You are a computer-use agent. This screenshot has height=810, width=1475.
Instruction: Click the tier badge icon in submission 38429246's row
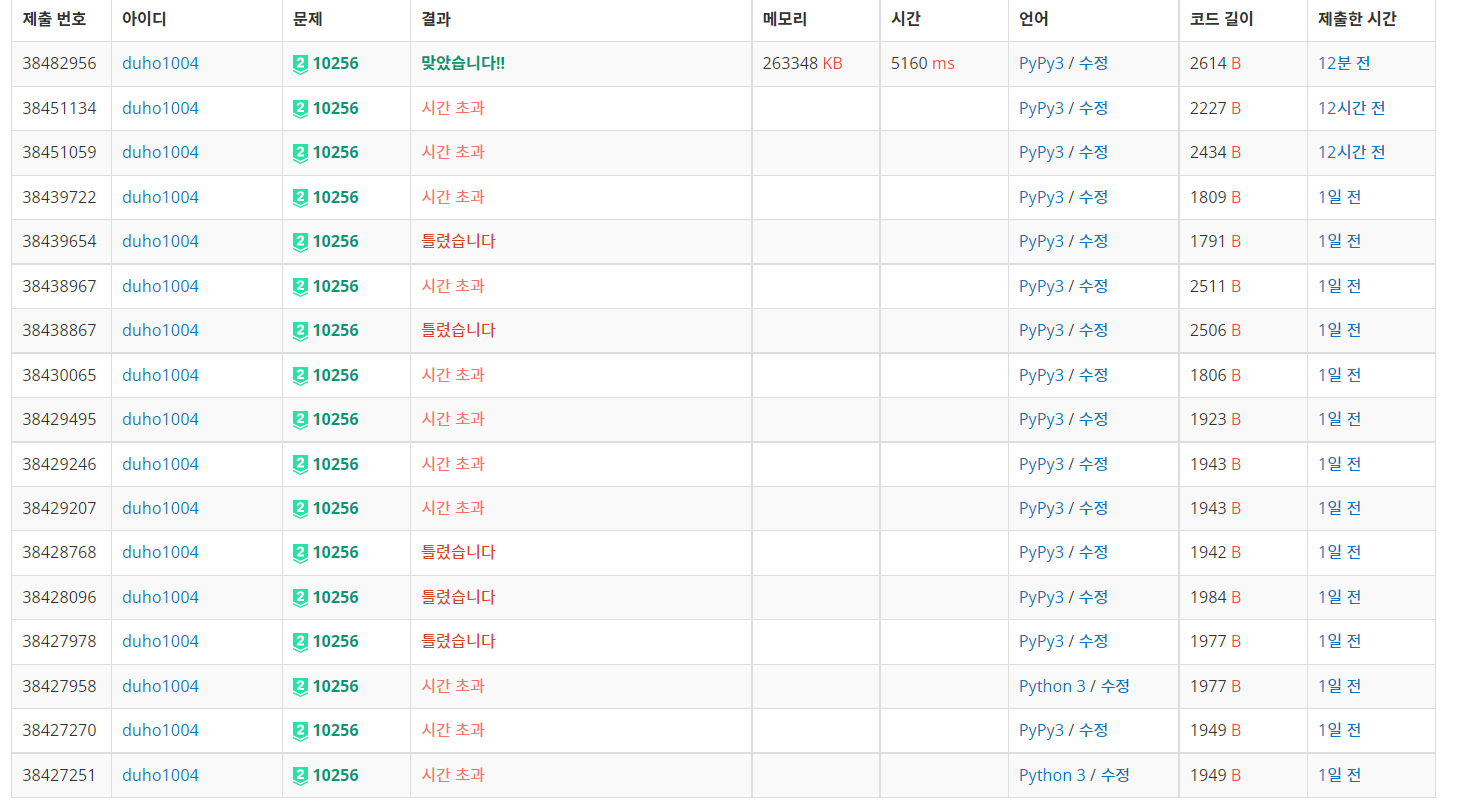click(x=300, y=464)
